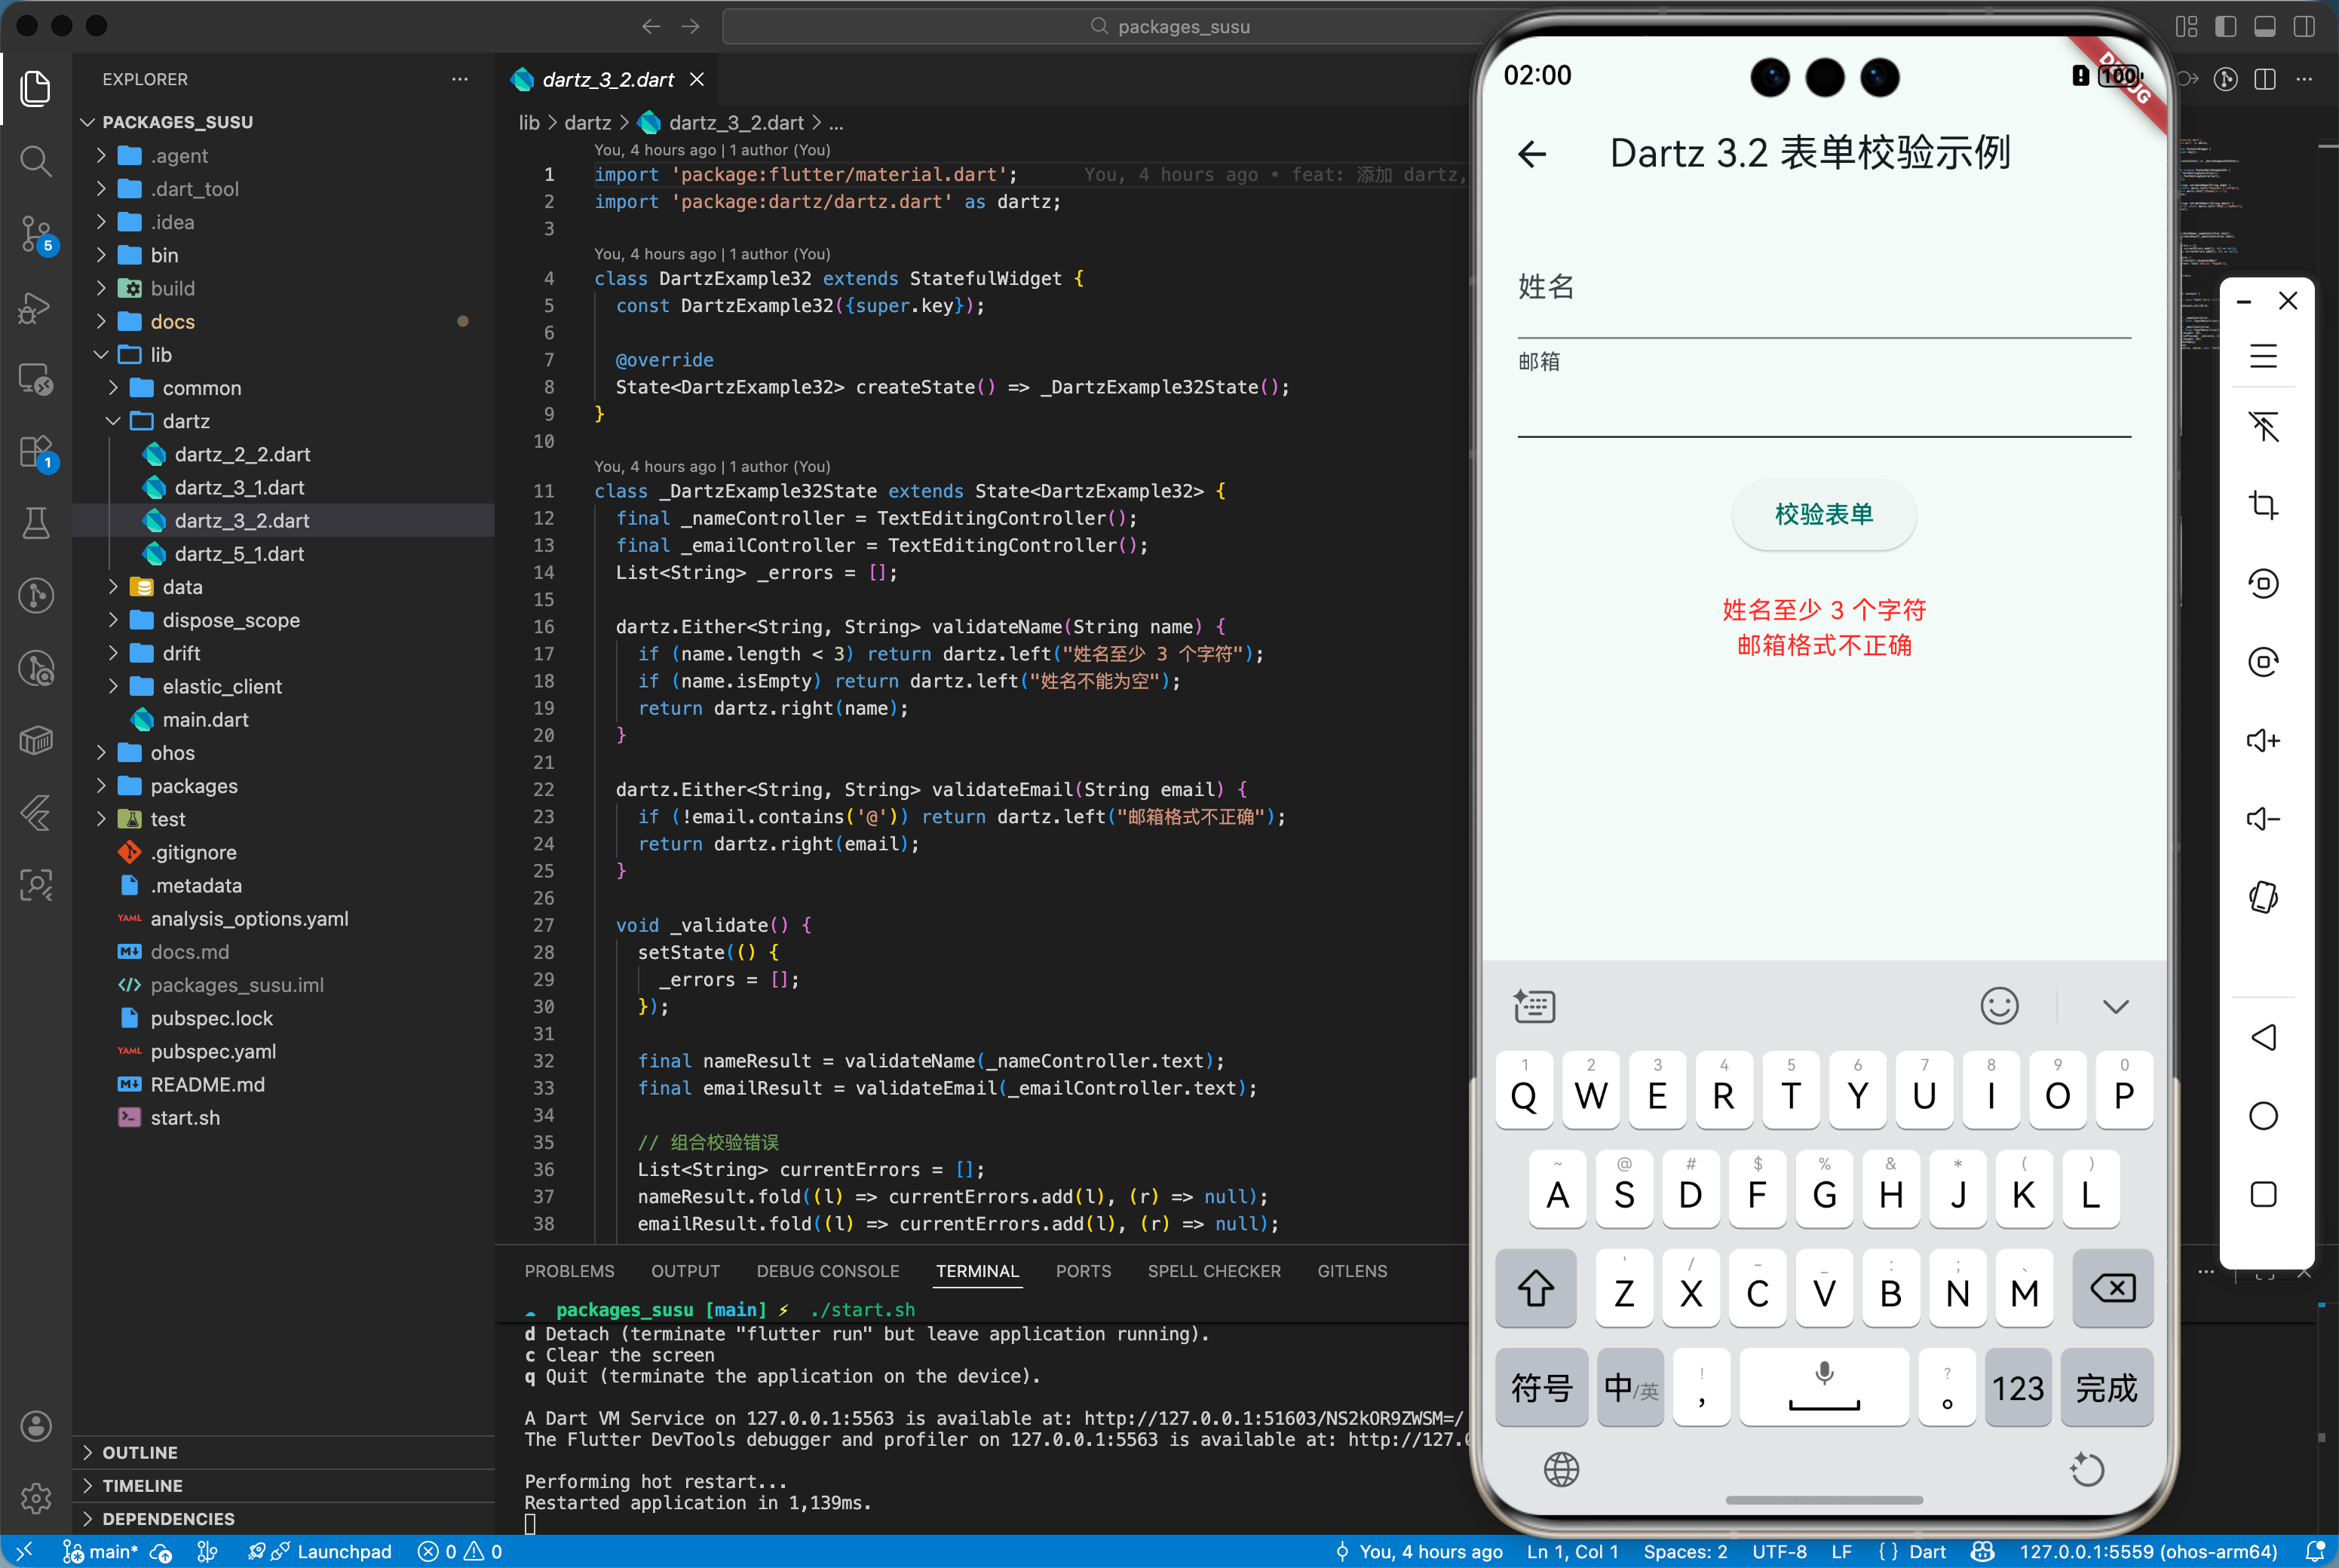Image resolution: width=2339 pixels, height=1568 pixels.
Task: Switch to the SPELL CHECKER tab
Action: coord(1214,1271)
